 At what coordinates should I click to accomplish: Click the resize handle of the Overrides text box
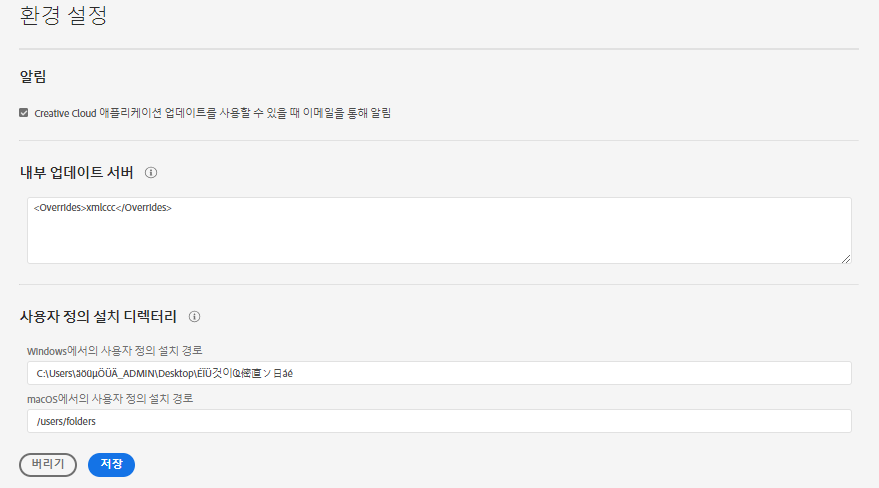(845, 258)
